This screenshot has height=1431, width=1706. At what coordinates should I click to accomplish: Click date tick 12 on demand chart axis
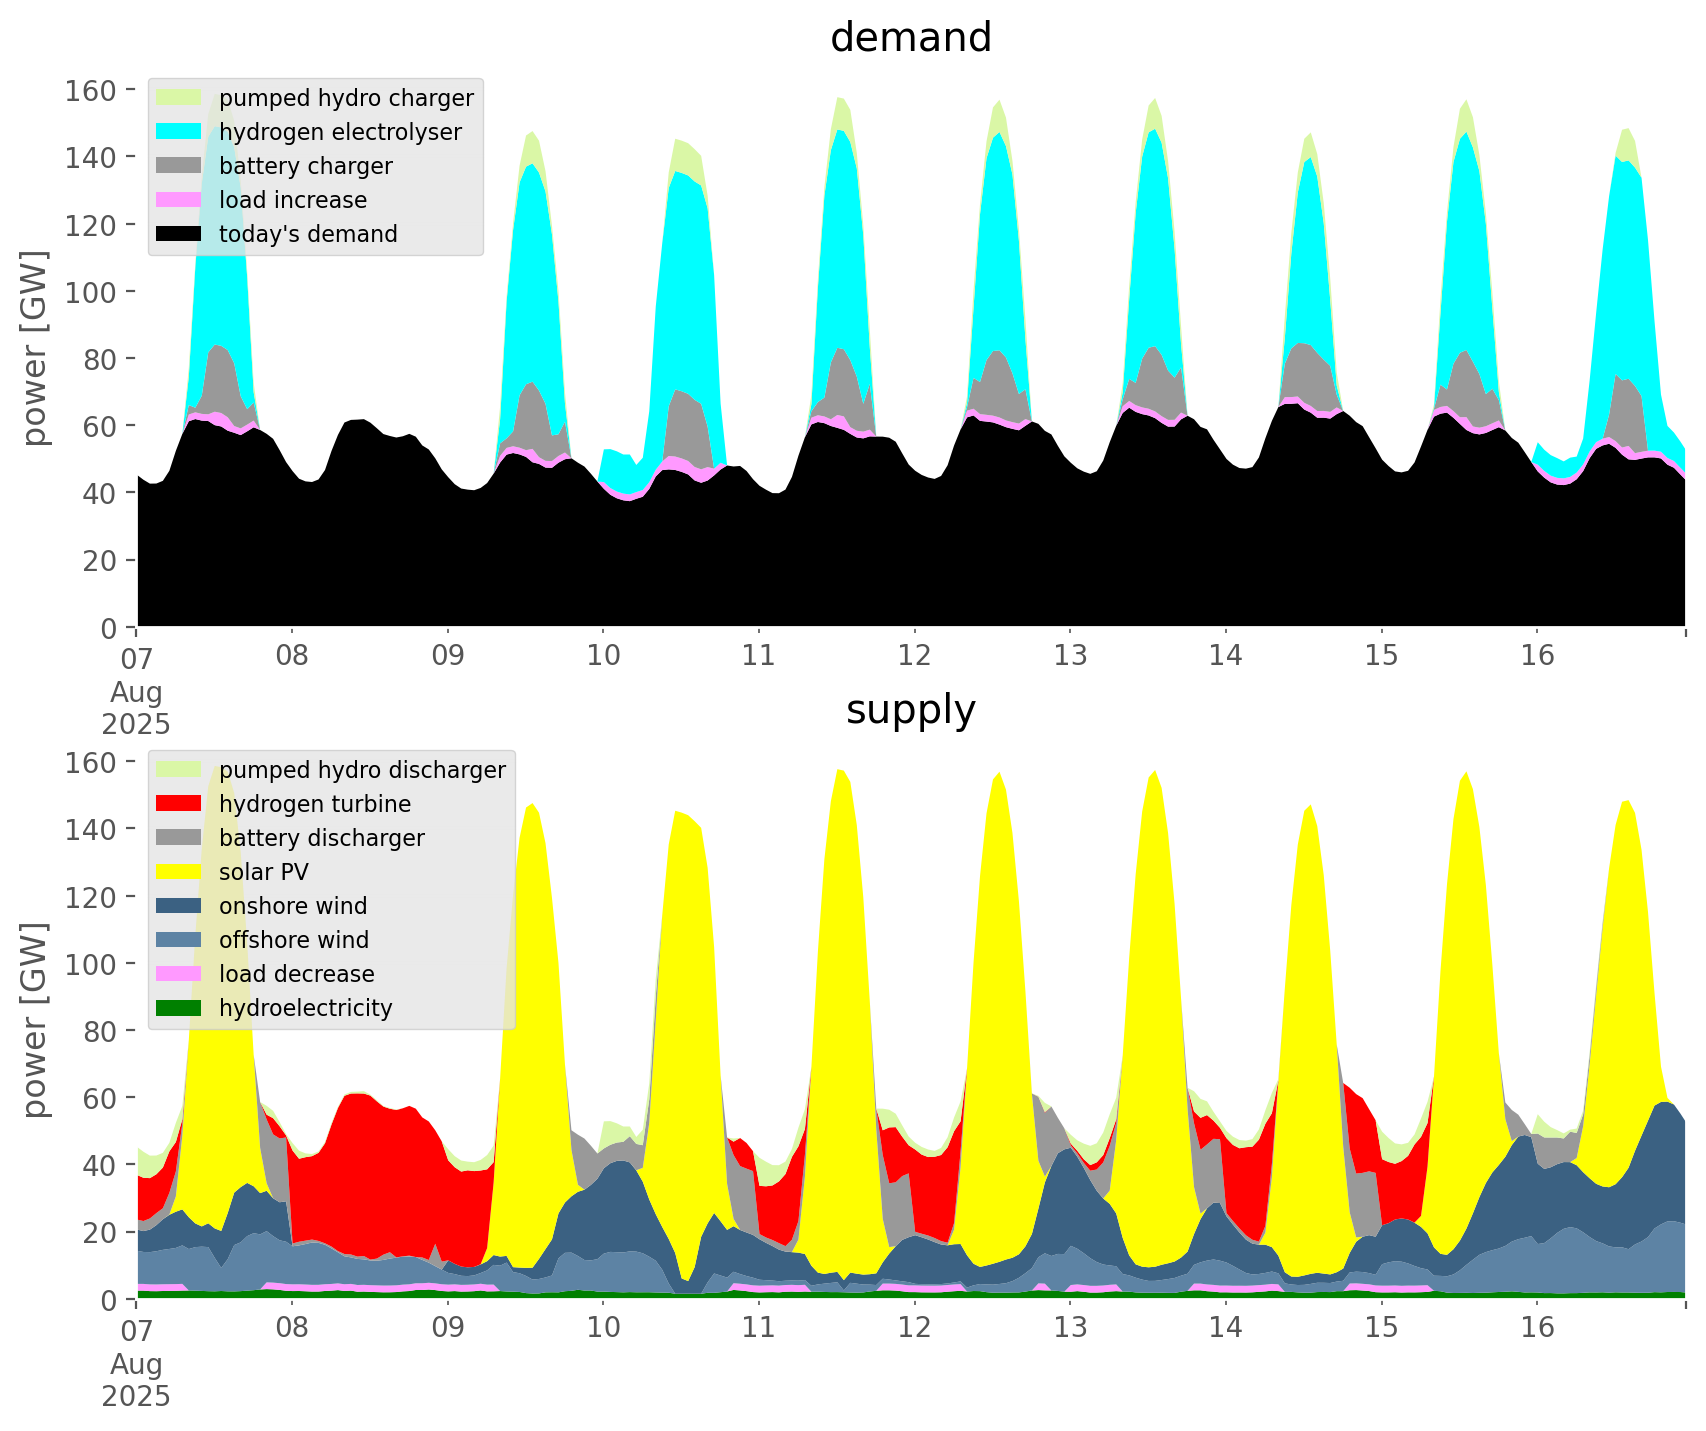[x=914, y=656]
